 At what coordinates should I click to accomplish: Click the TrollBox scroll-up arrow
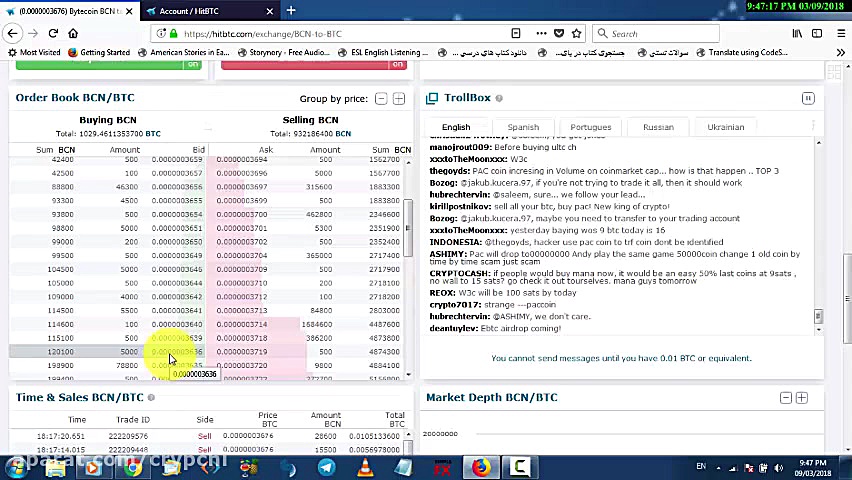(818, 143)
